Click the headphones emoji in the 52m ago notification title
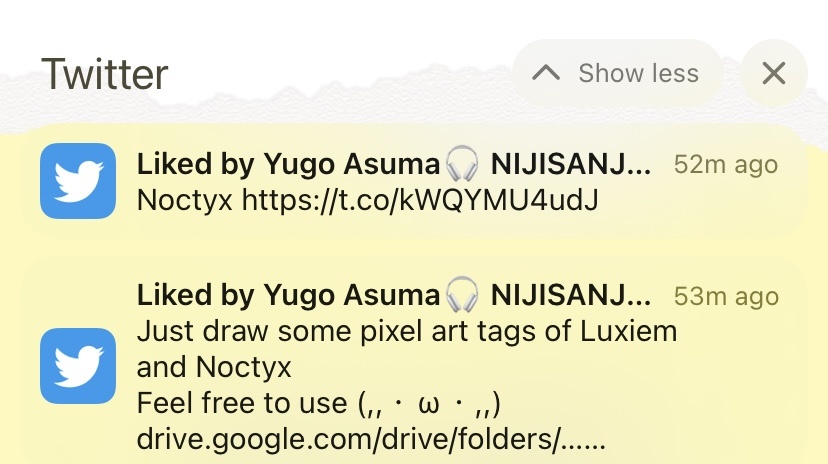The image size is (828, 464). [462, 164]
